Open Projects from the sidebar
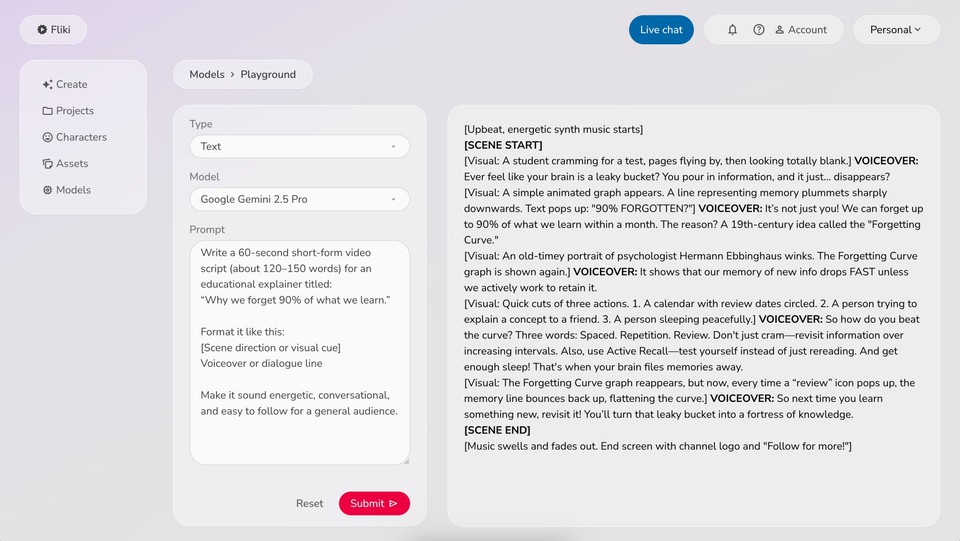This screenshot has height=541, width=960. [x=68, y=111]
